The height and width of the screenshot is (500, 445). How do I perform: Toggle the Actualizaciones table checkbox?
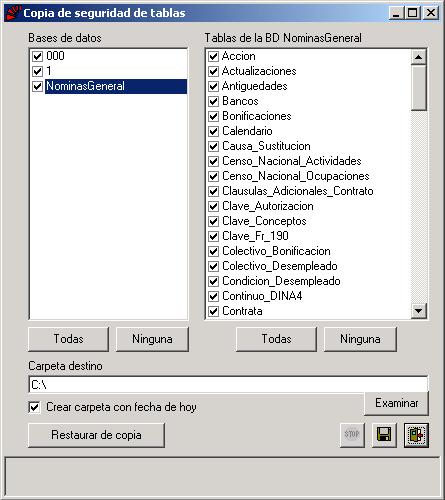(x=213, y=71)
